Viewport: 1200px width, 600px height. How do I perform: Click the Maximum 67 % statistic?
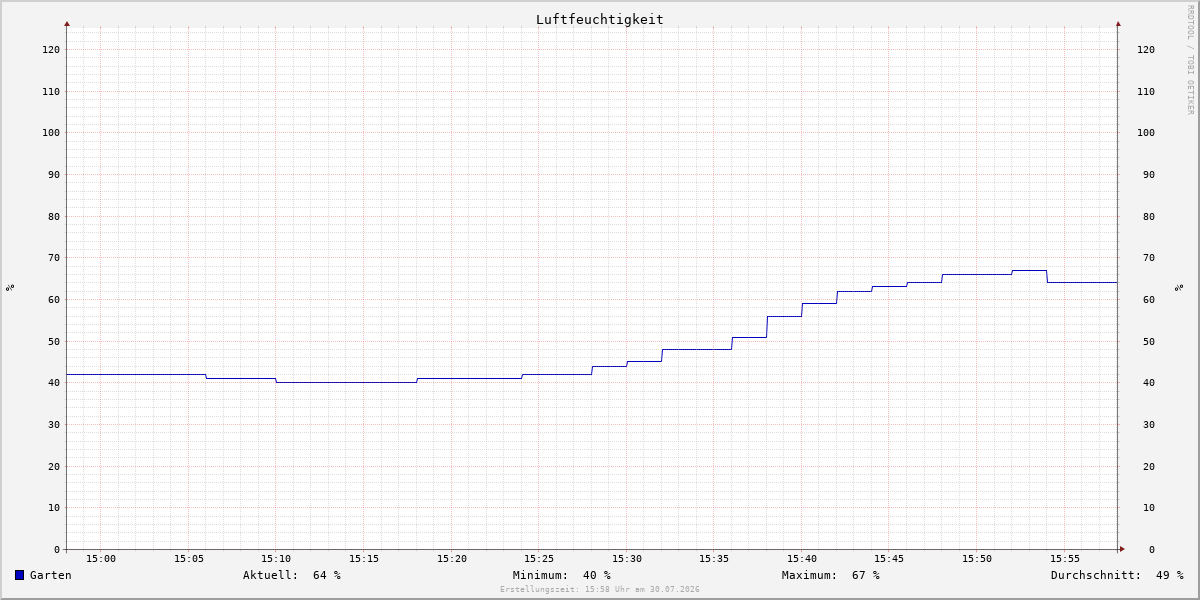pos(831,575)
